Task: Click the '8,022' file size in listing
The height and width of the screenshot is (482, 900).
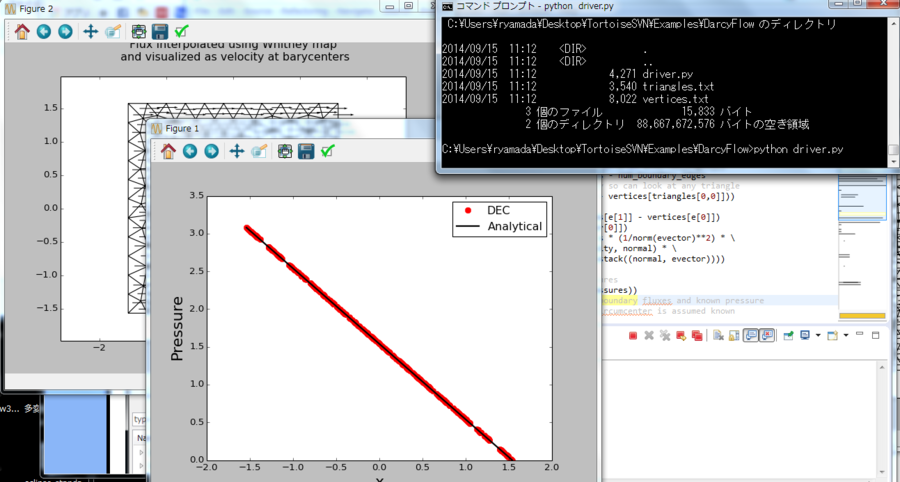Action: (625, 99)
